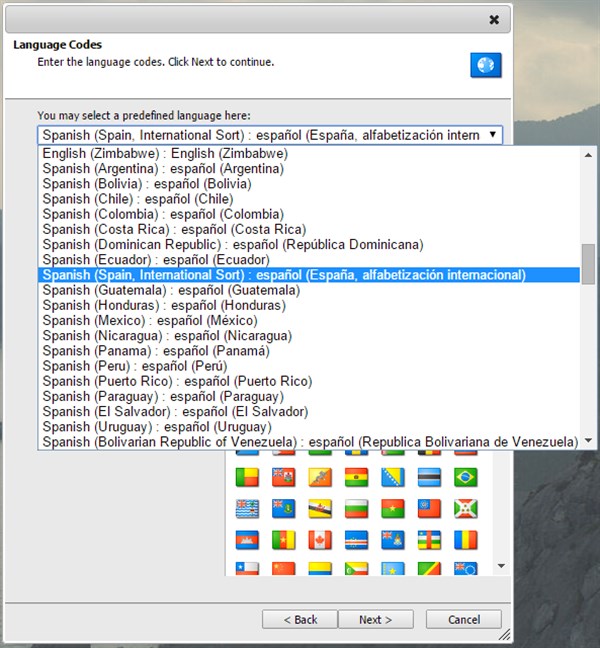Pick the Chad flag icon

tap(465, 540)
